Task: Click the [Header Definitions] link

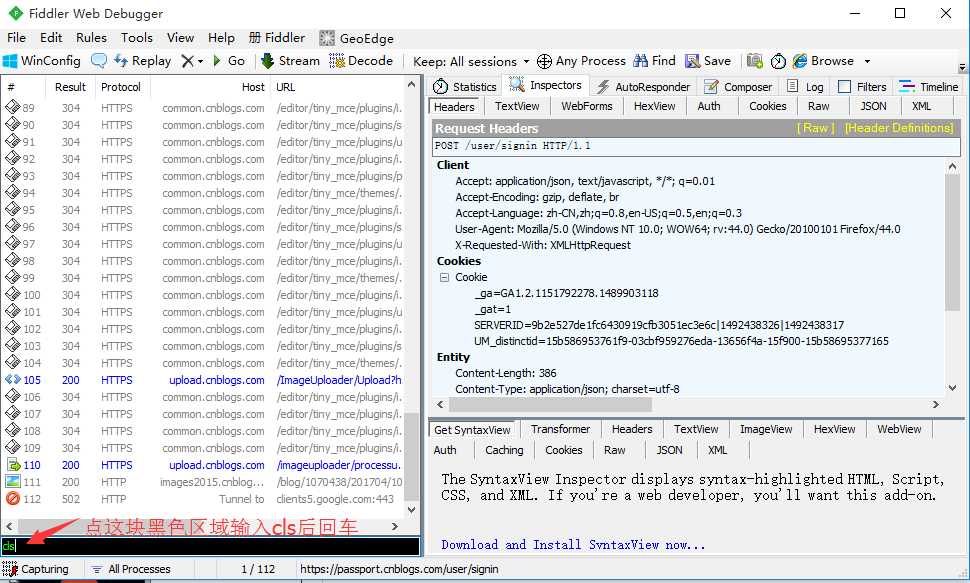Action: (x=899, y=128)
